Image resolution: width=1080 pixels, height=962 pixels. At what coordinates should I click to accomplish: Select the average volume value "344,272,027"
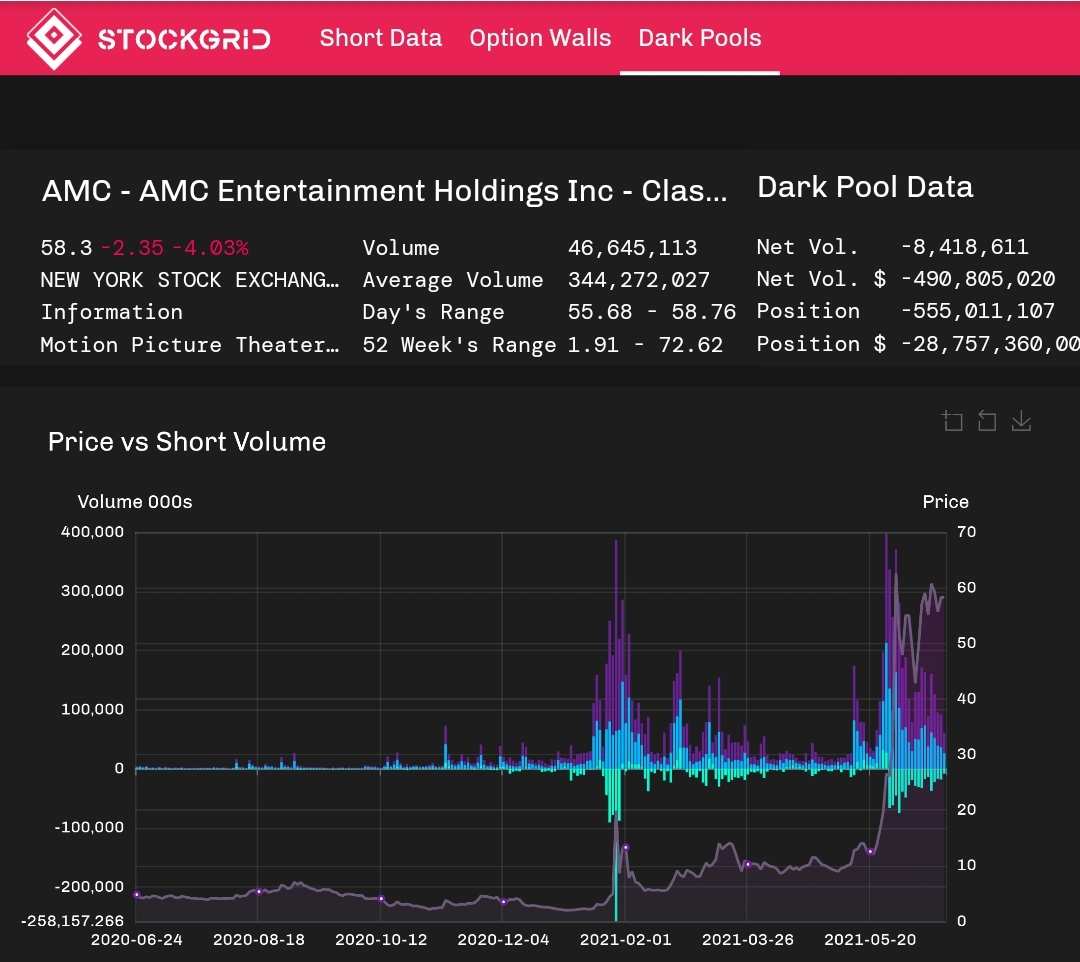pos(638,280)
